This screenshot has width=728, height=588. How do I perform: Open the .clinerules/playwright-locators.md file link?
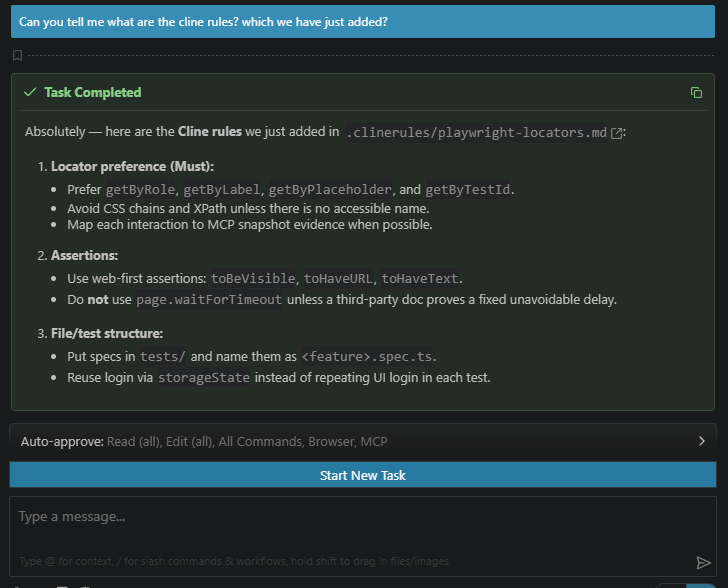(x=476, y=132)
